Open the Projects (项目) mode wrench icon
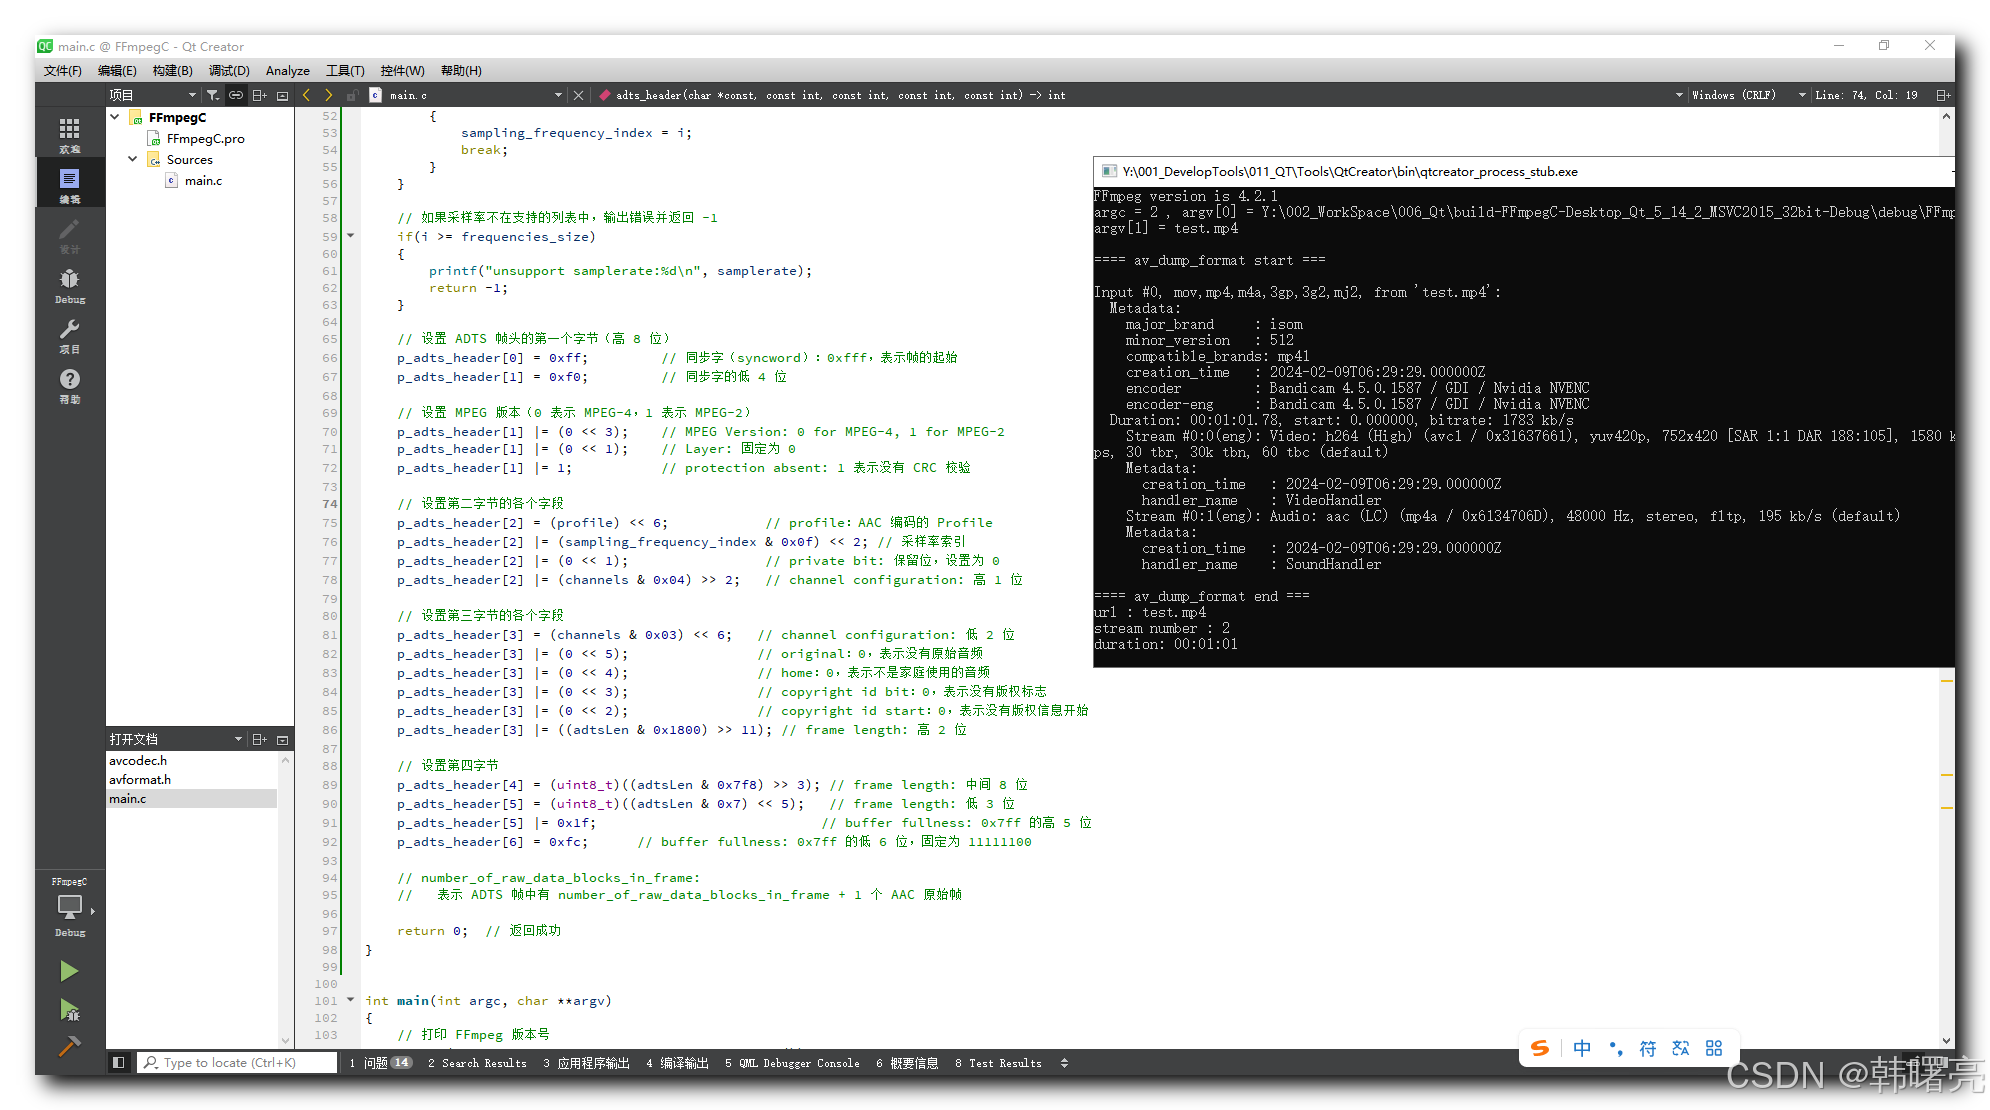The width and height of the screenshot is (1990, 1110). (69, 334)
